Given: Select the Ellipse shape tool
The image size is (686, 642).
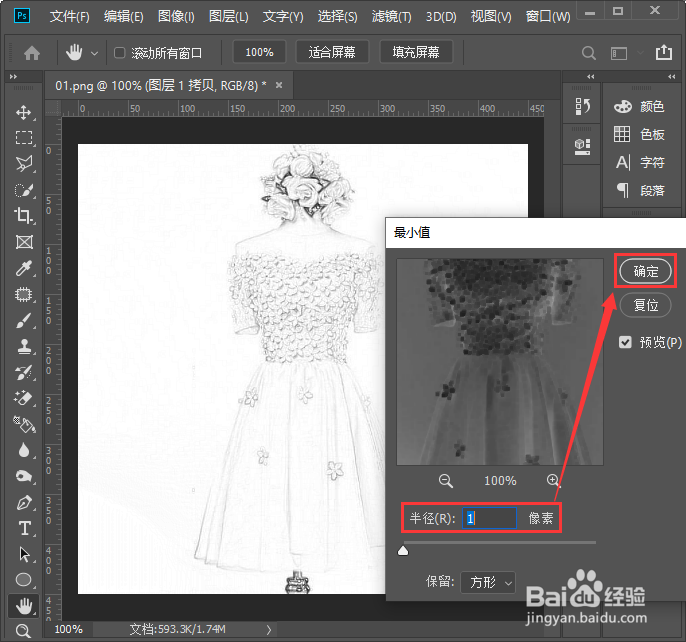Looking at the screenshot, I should [x=24, y=580].
